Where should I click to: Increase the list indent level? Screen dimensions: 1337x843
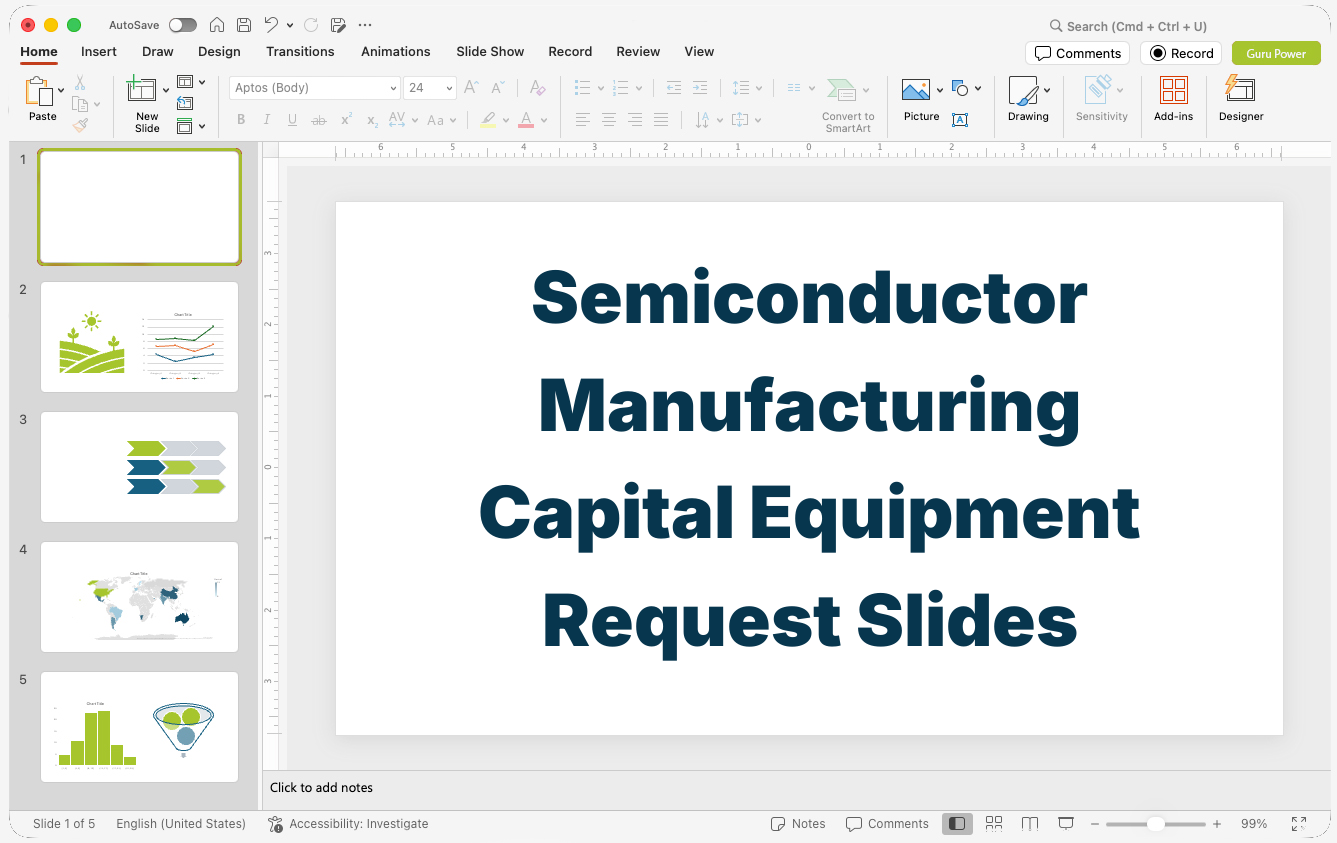700,88
